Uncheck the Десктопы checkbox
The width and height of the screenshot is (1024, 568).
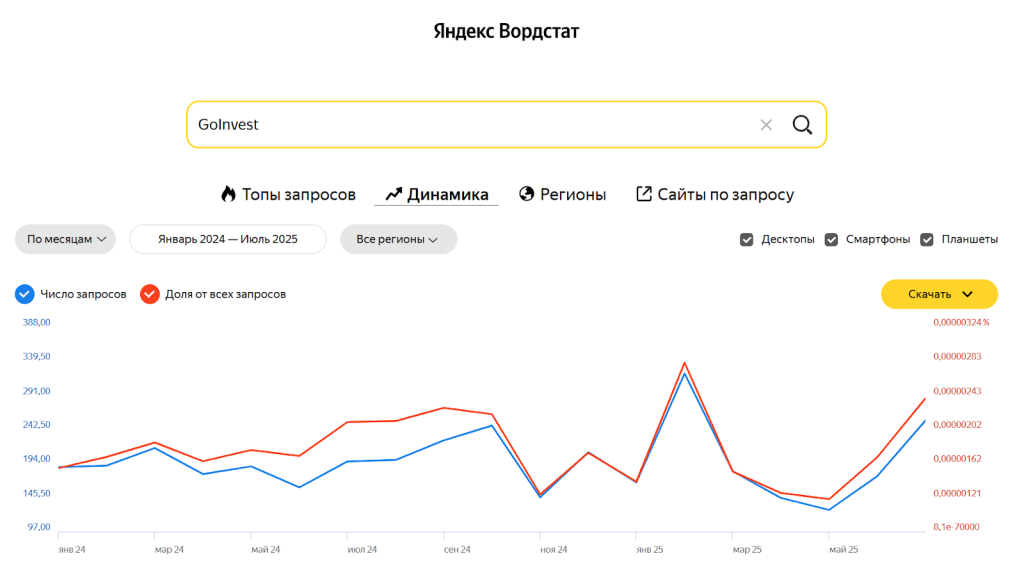click(x=746, y=240)
